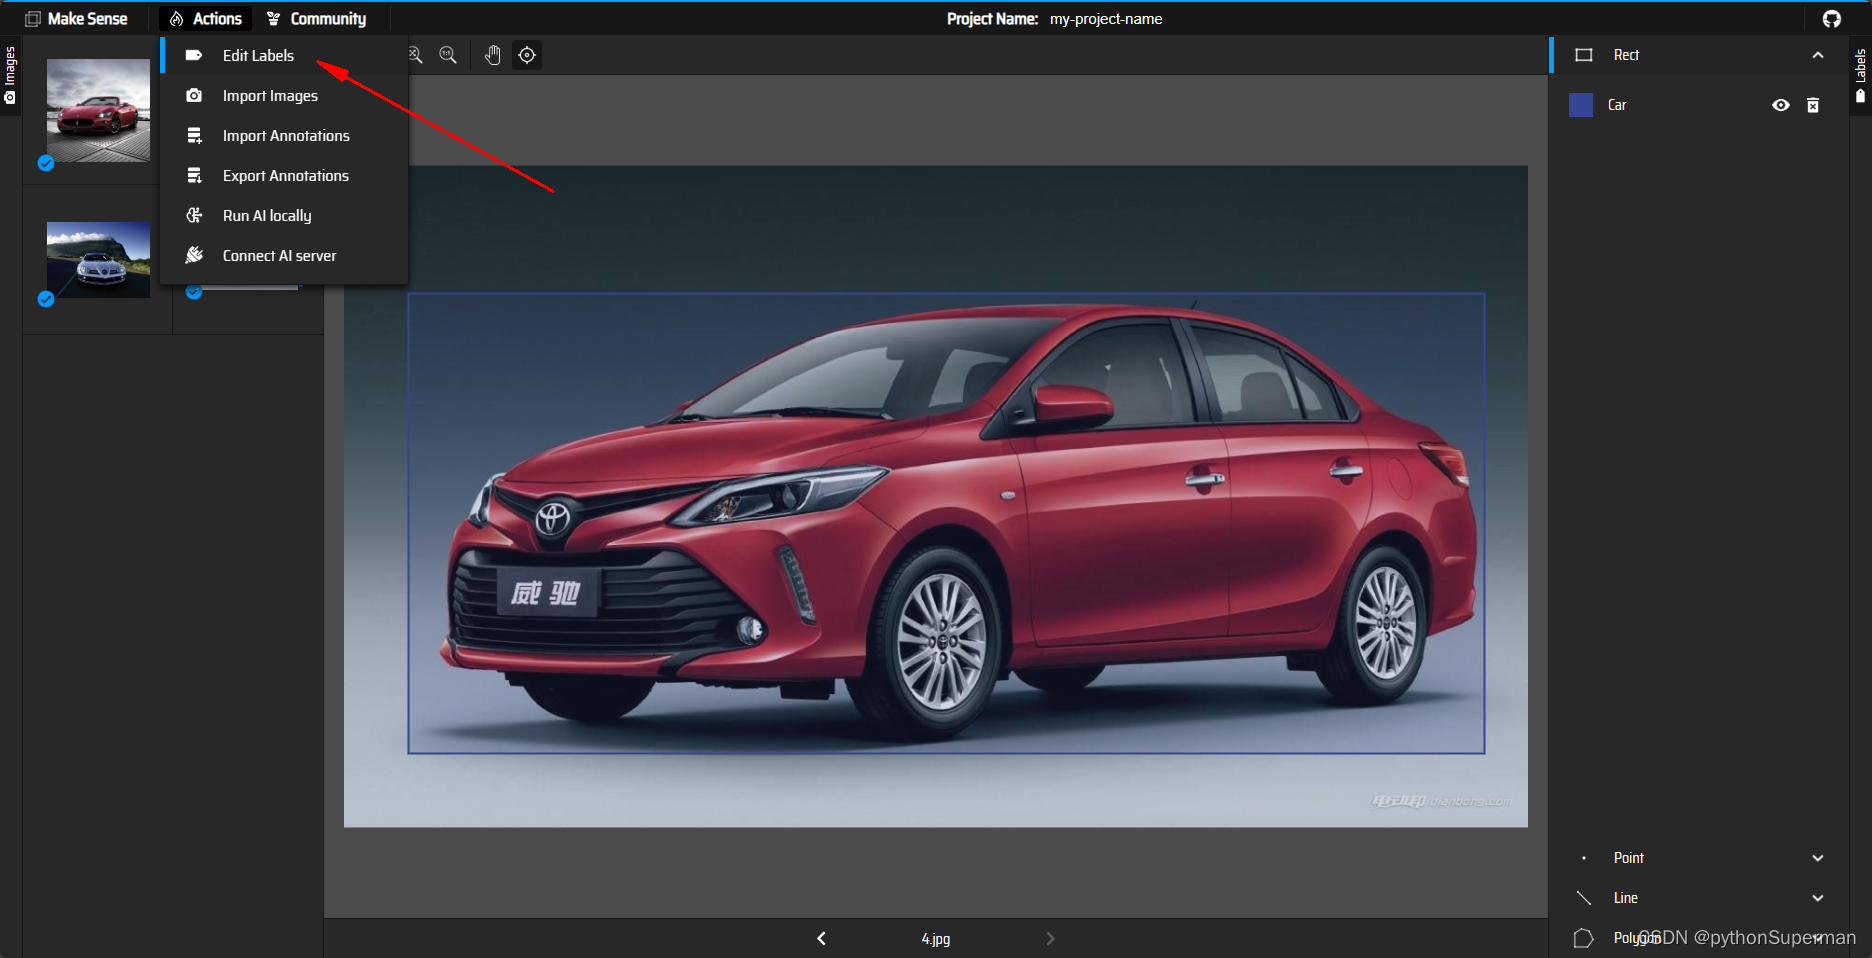
Task: Collapse the Rect section chevron
Action: click(1818, 55)
